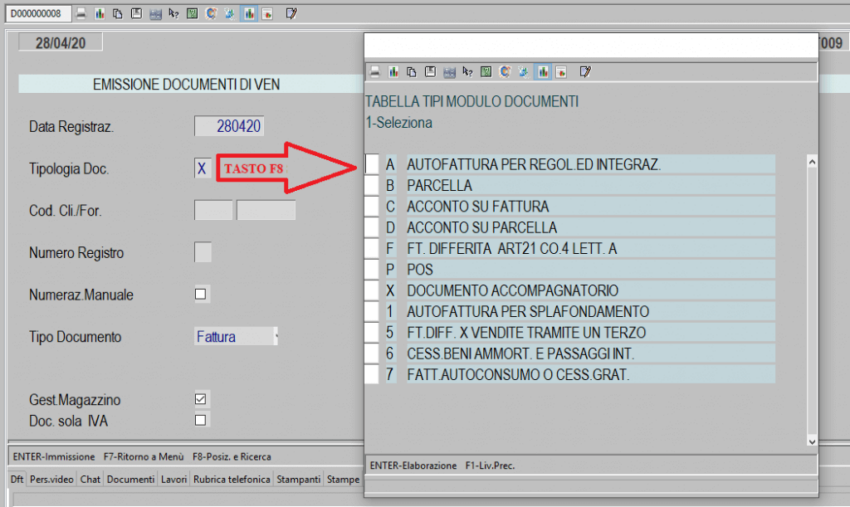
Task: Click the calculator icon in popup toolbar
Action: [449, 72]
